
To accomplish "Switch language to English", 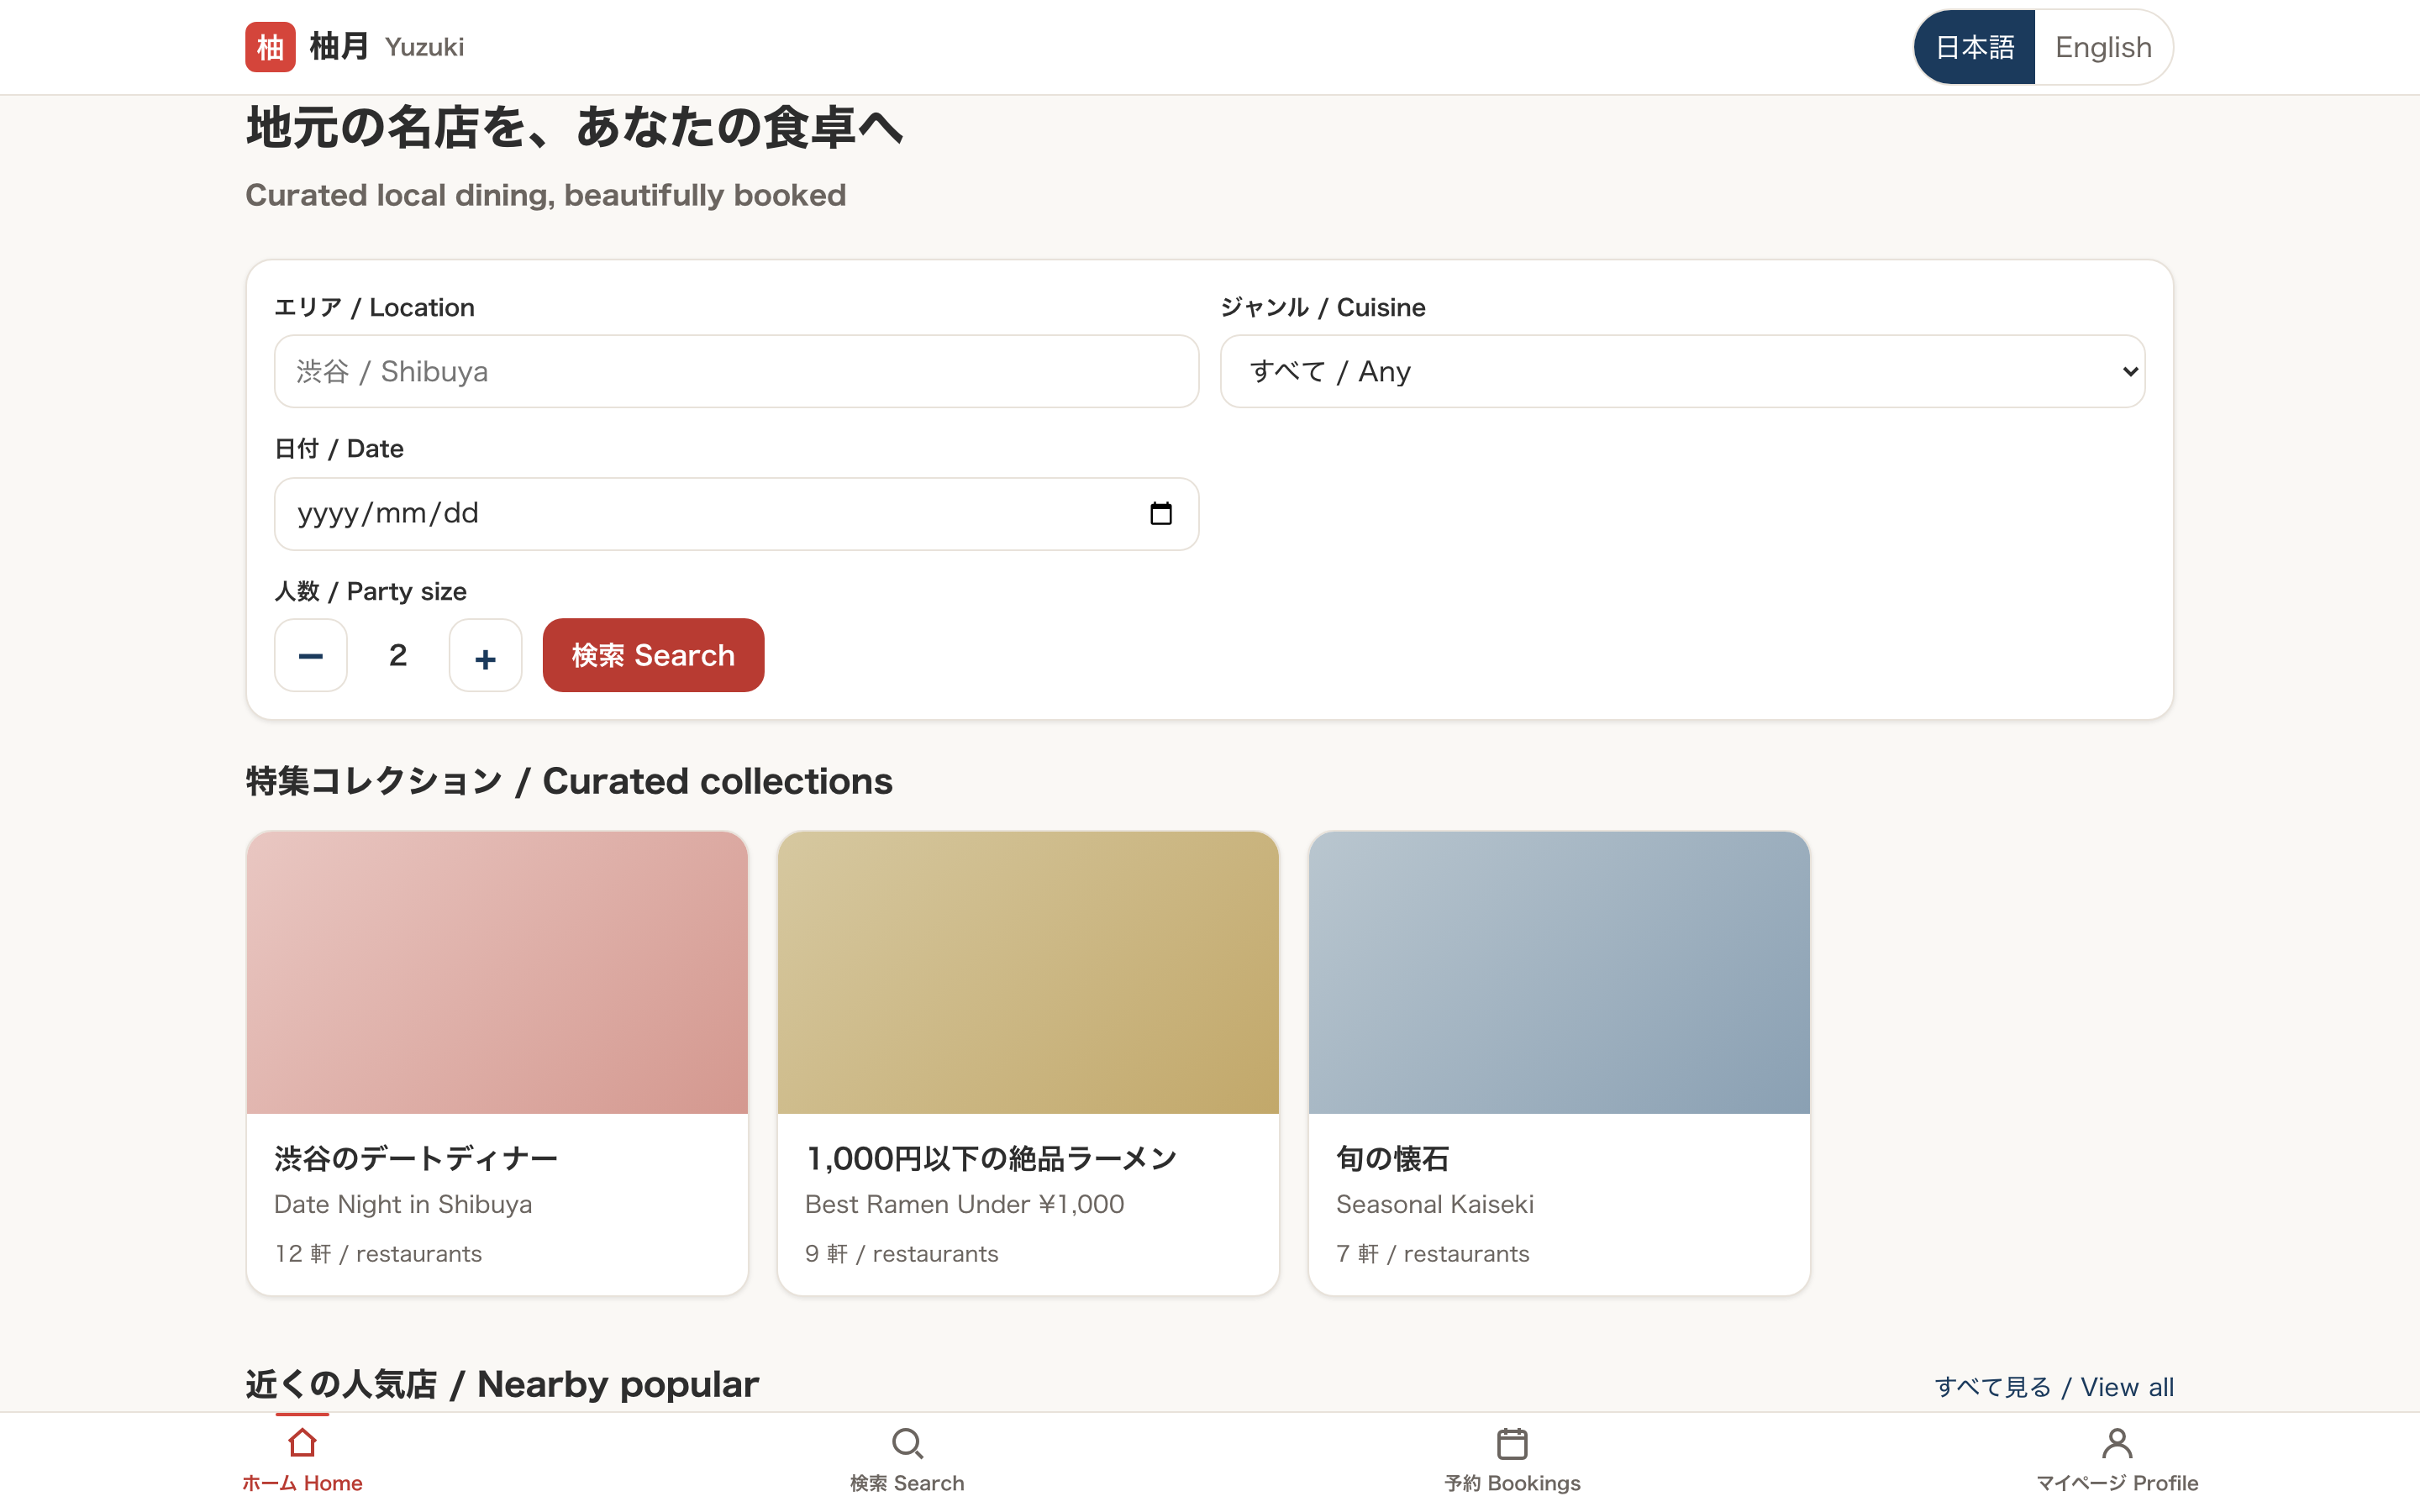I will (2103, 47).
